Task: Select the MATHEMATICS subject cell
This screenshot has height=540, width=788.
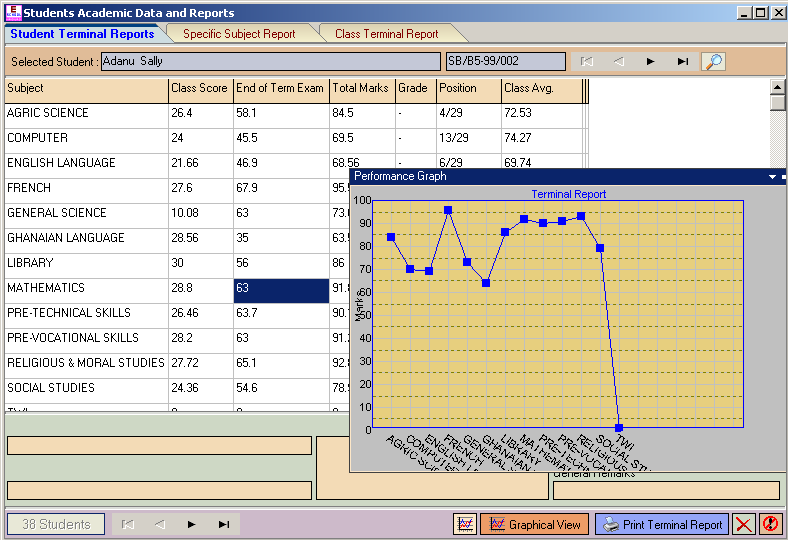Action: [x=86, y=291]
